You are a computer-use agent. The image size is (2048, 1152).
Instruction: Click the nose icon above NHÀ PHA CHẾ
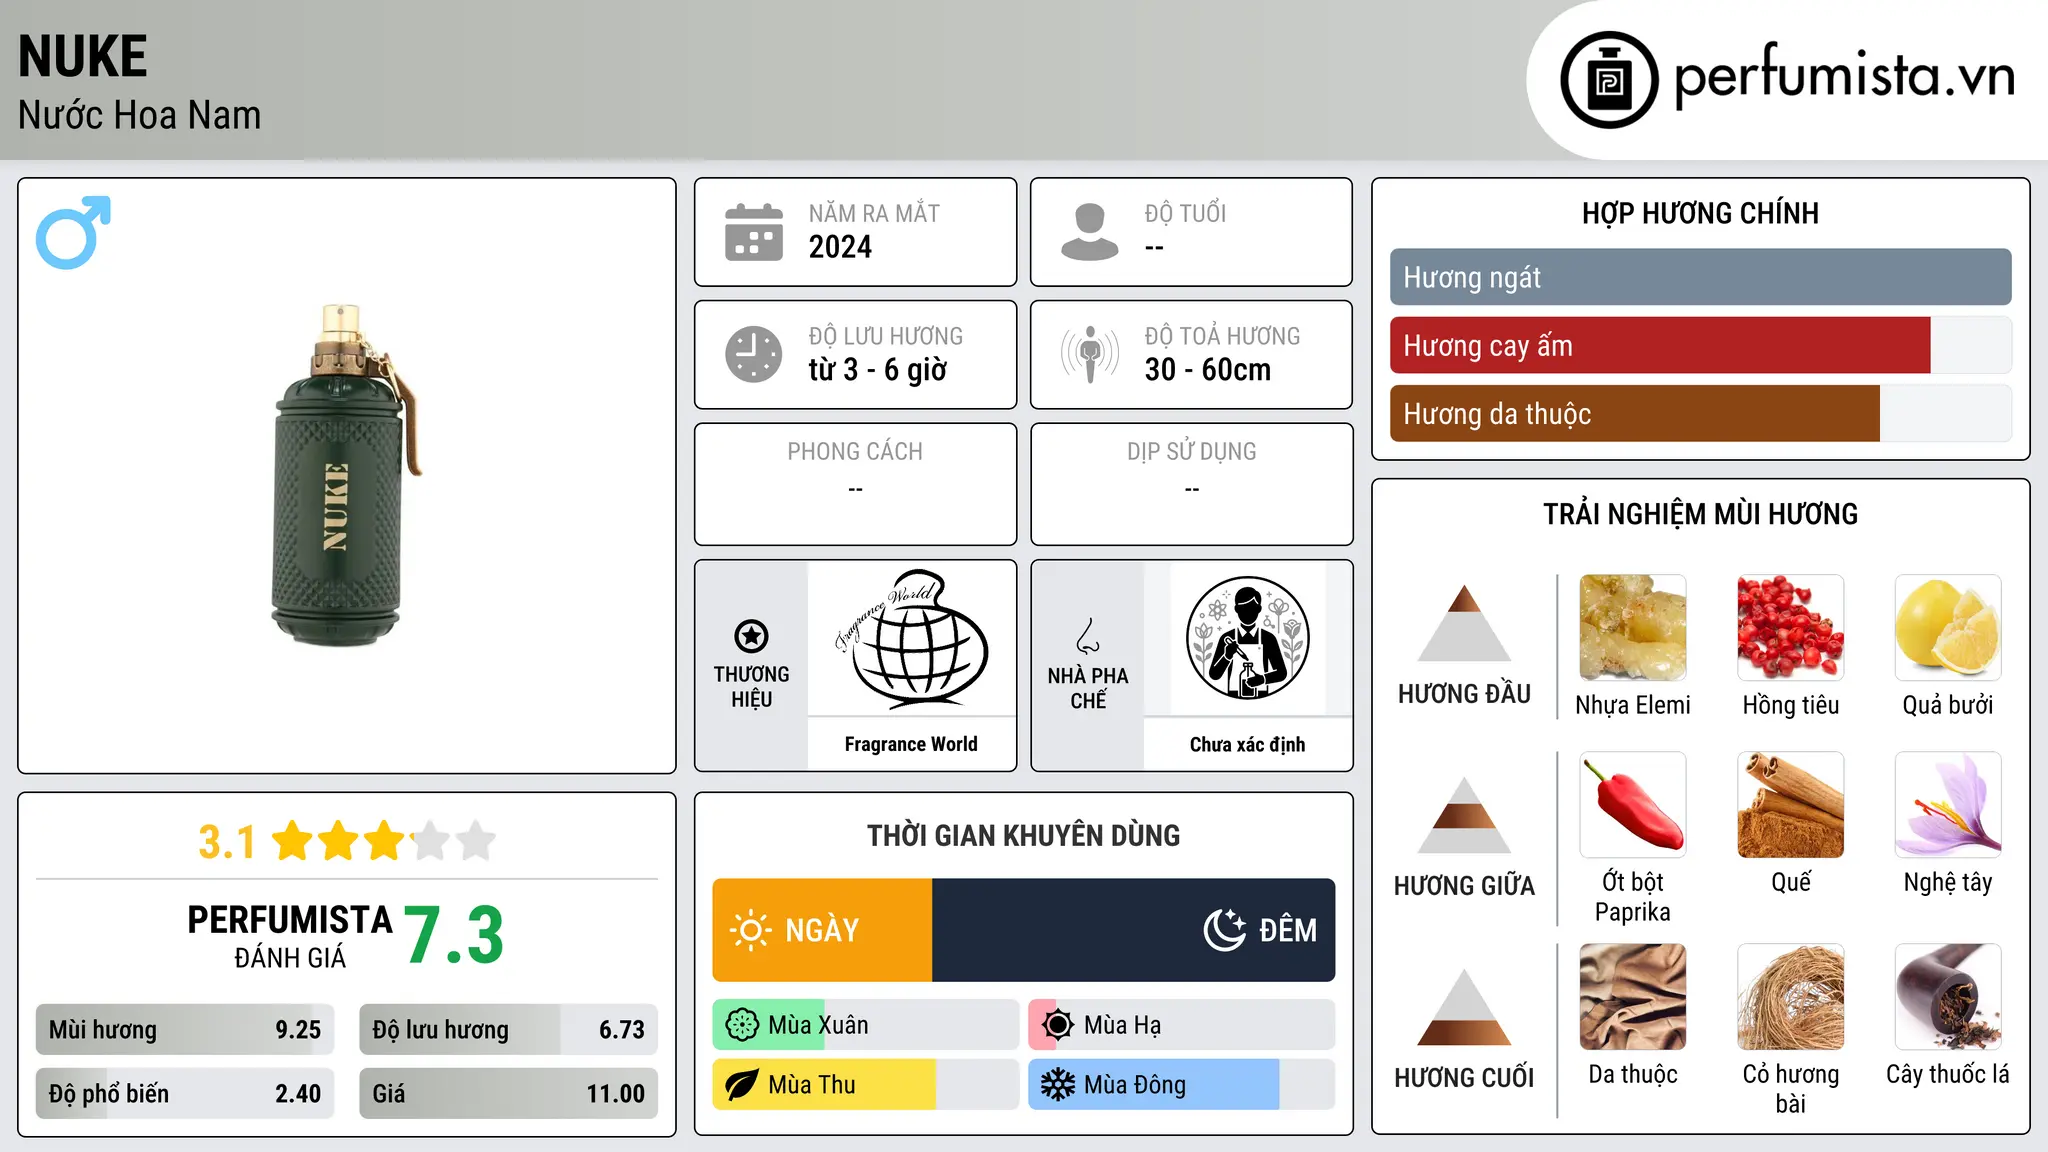1088,635
